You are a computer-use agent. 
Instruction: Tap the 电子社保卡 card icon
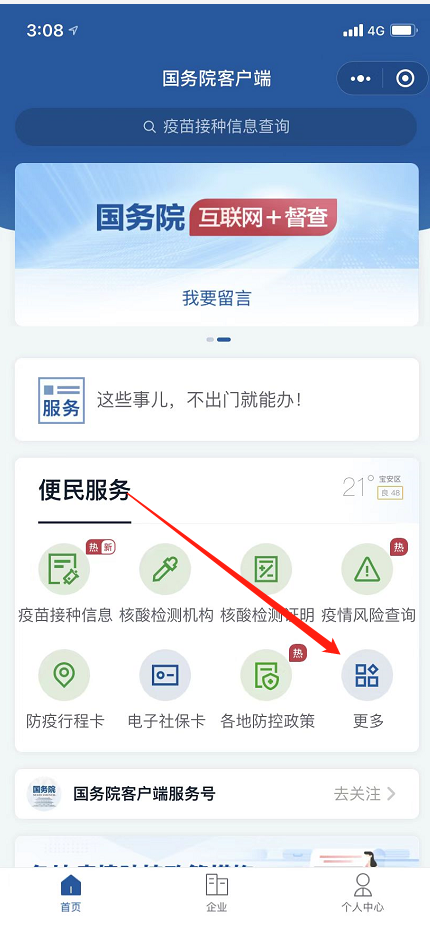(165, 675)
